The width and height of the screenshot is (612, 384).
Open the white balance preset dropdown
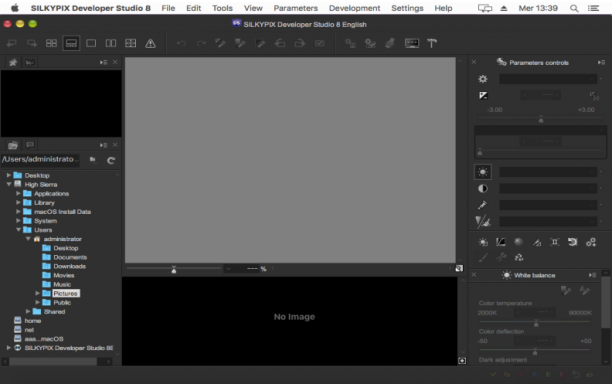(548, 172)
